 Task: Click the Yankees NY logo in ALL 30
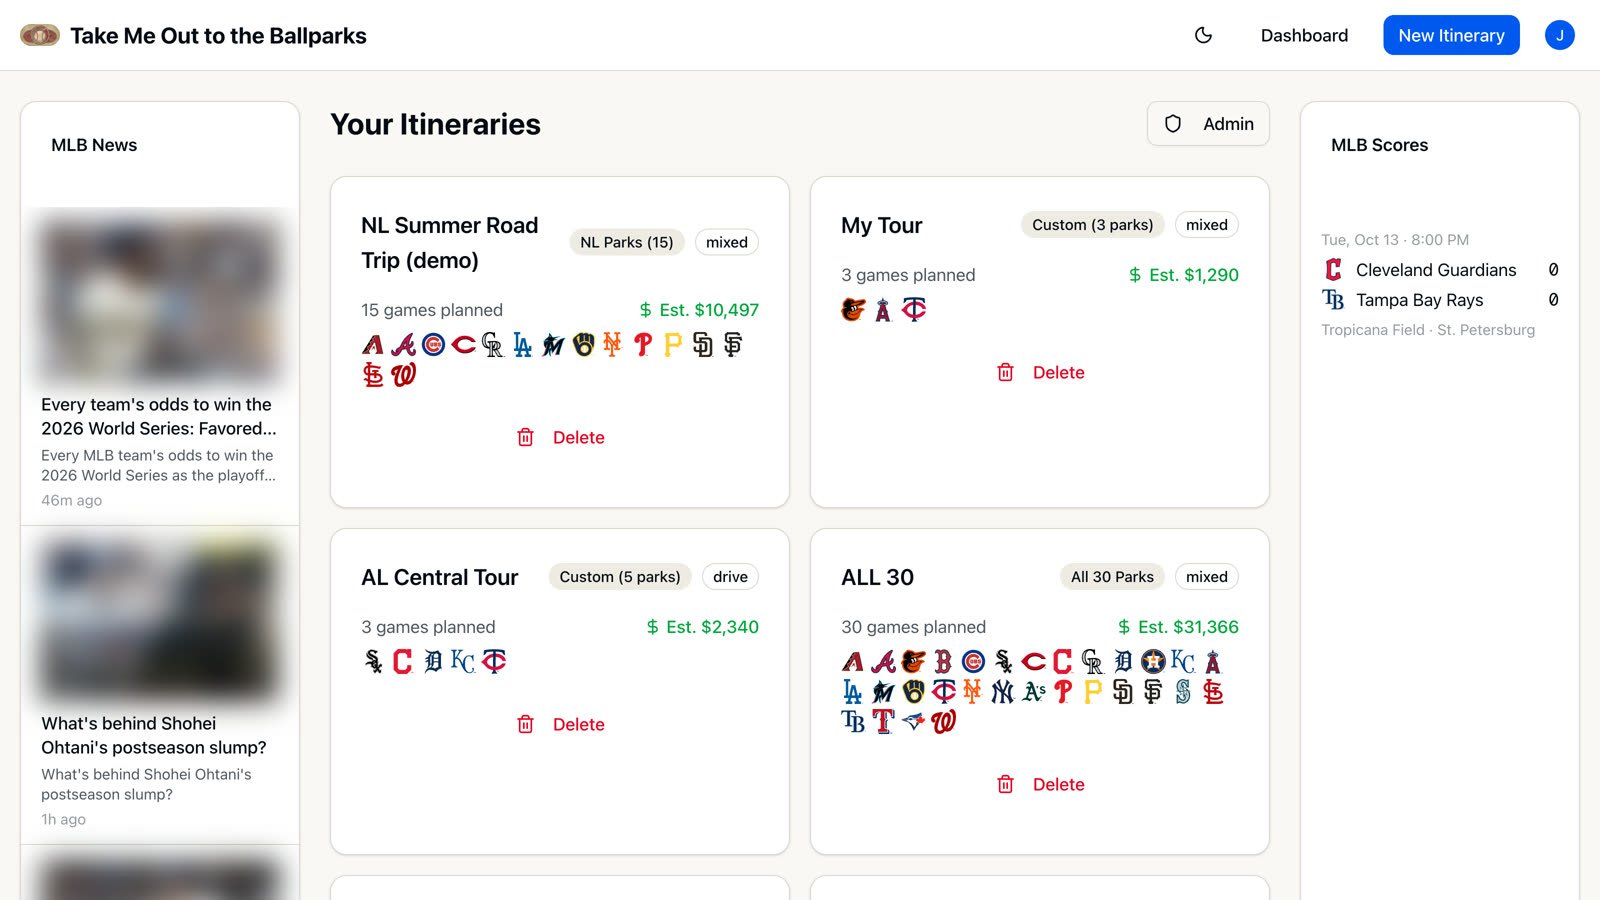(1003, 692)
